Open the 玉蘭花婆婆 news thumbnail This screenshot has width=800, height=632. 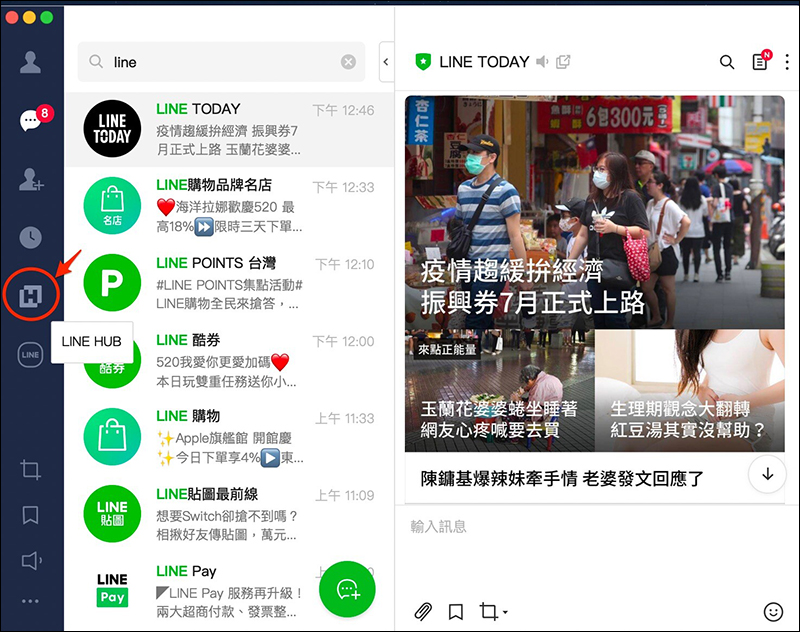point(500,390)
